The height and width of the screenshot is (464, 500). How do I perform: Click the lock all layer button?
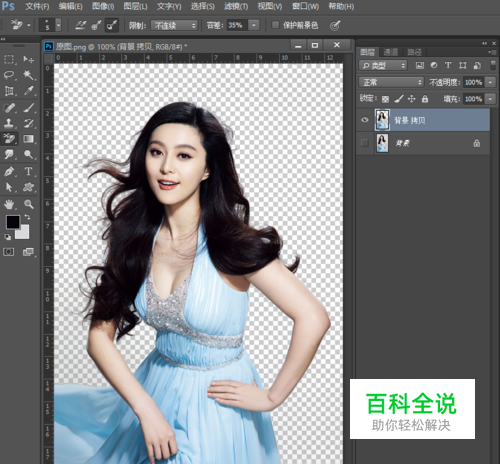pos(425,99)
